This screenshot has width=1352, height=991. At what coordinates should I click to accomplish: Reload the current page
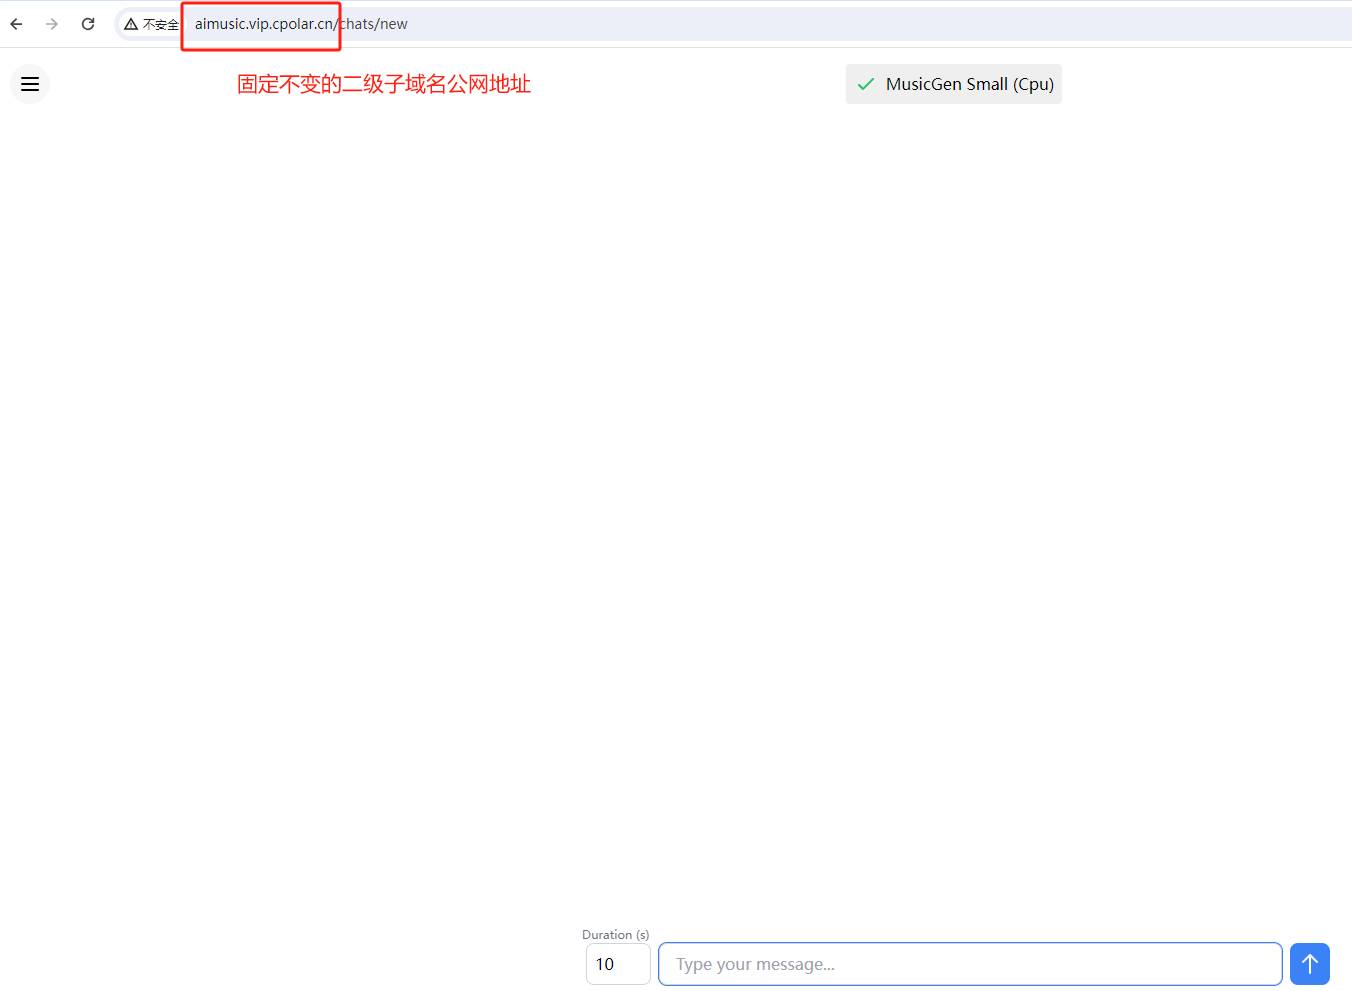[x=88, y=24]
